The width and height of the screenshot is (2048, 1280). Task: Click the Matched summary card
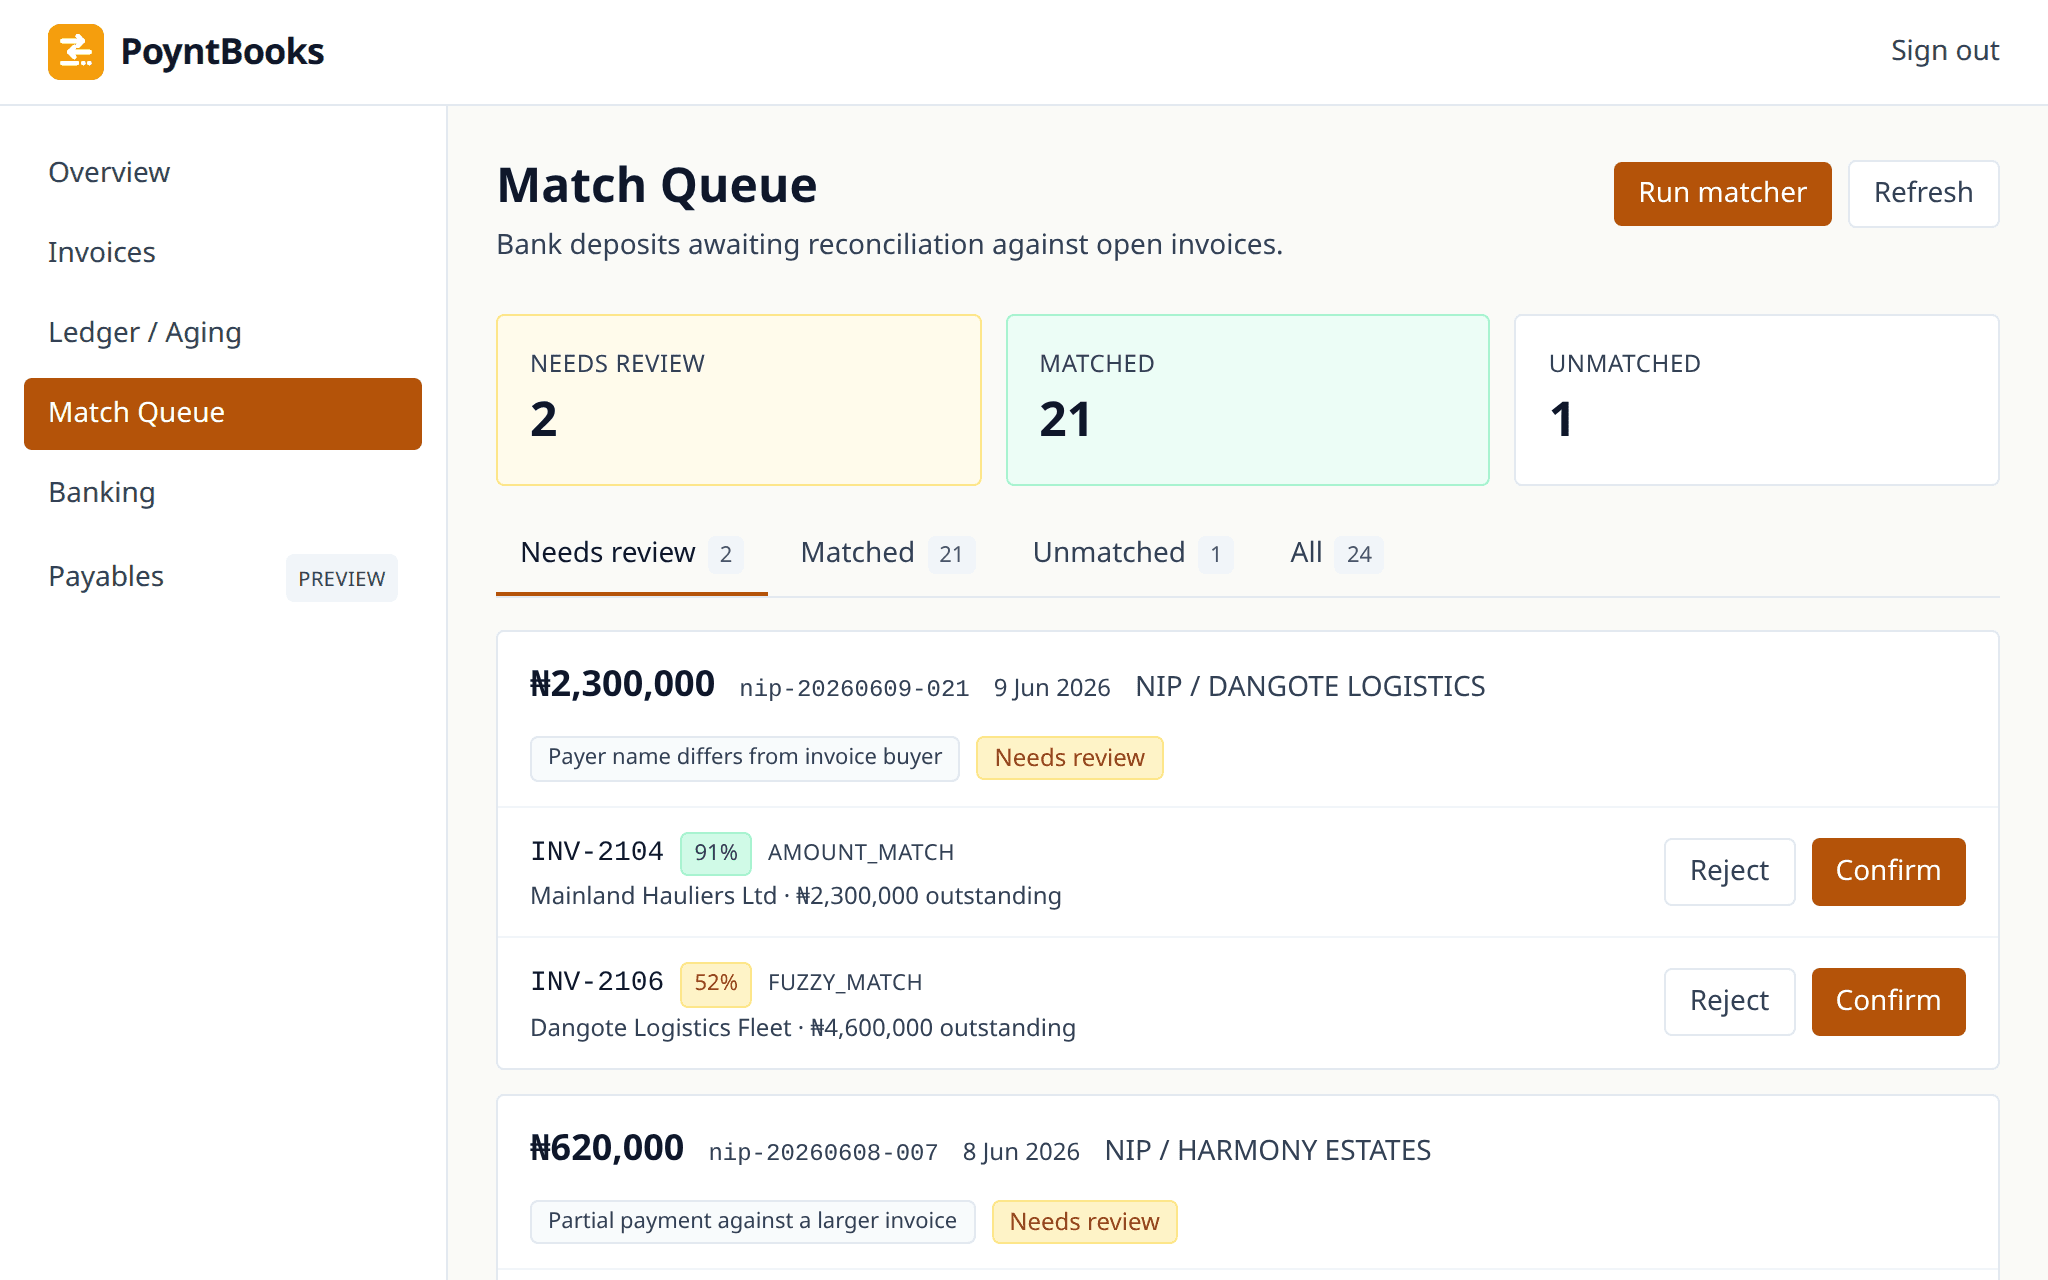coord(1248,400)
